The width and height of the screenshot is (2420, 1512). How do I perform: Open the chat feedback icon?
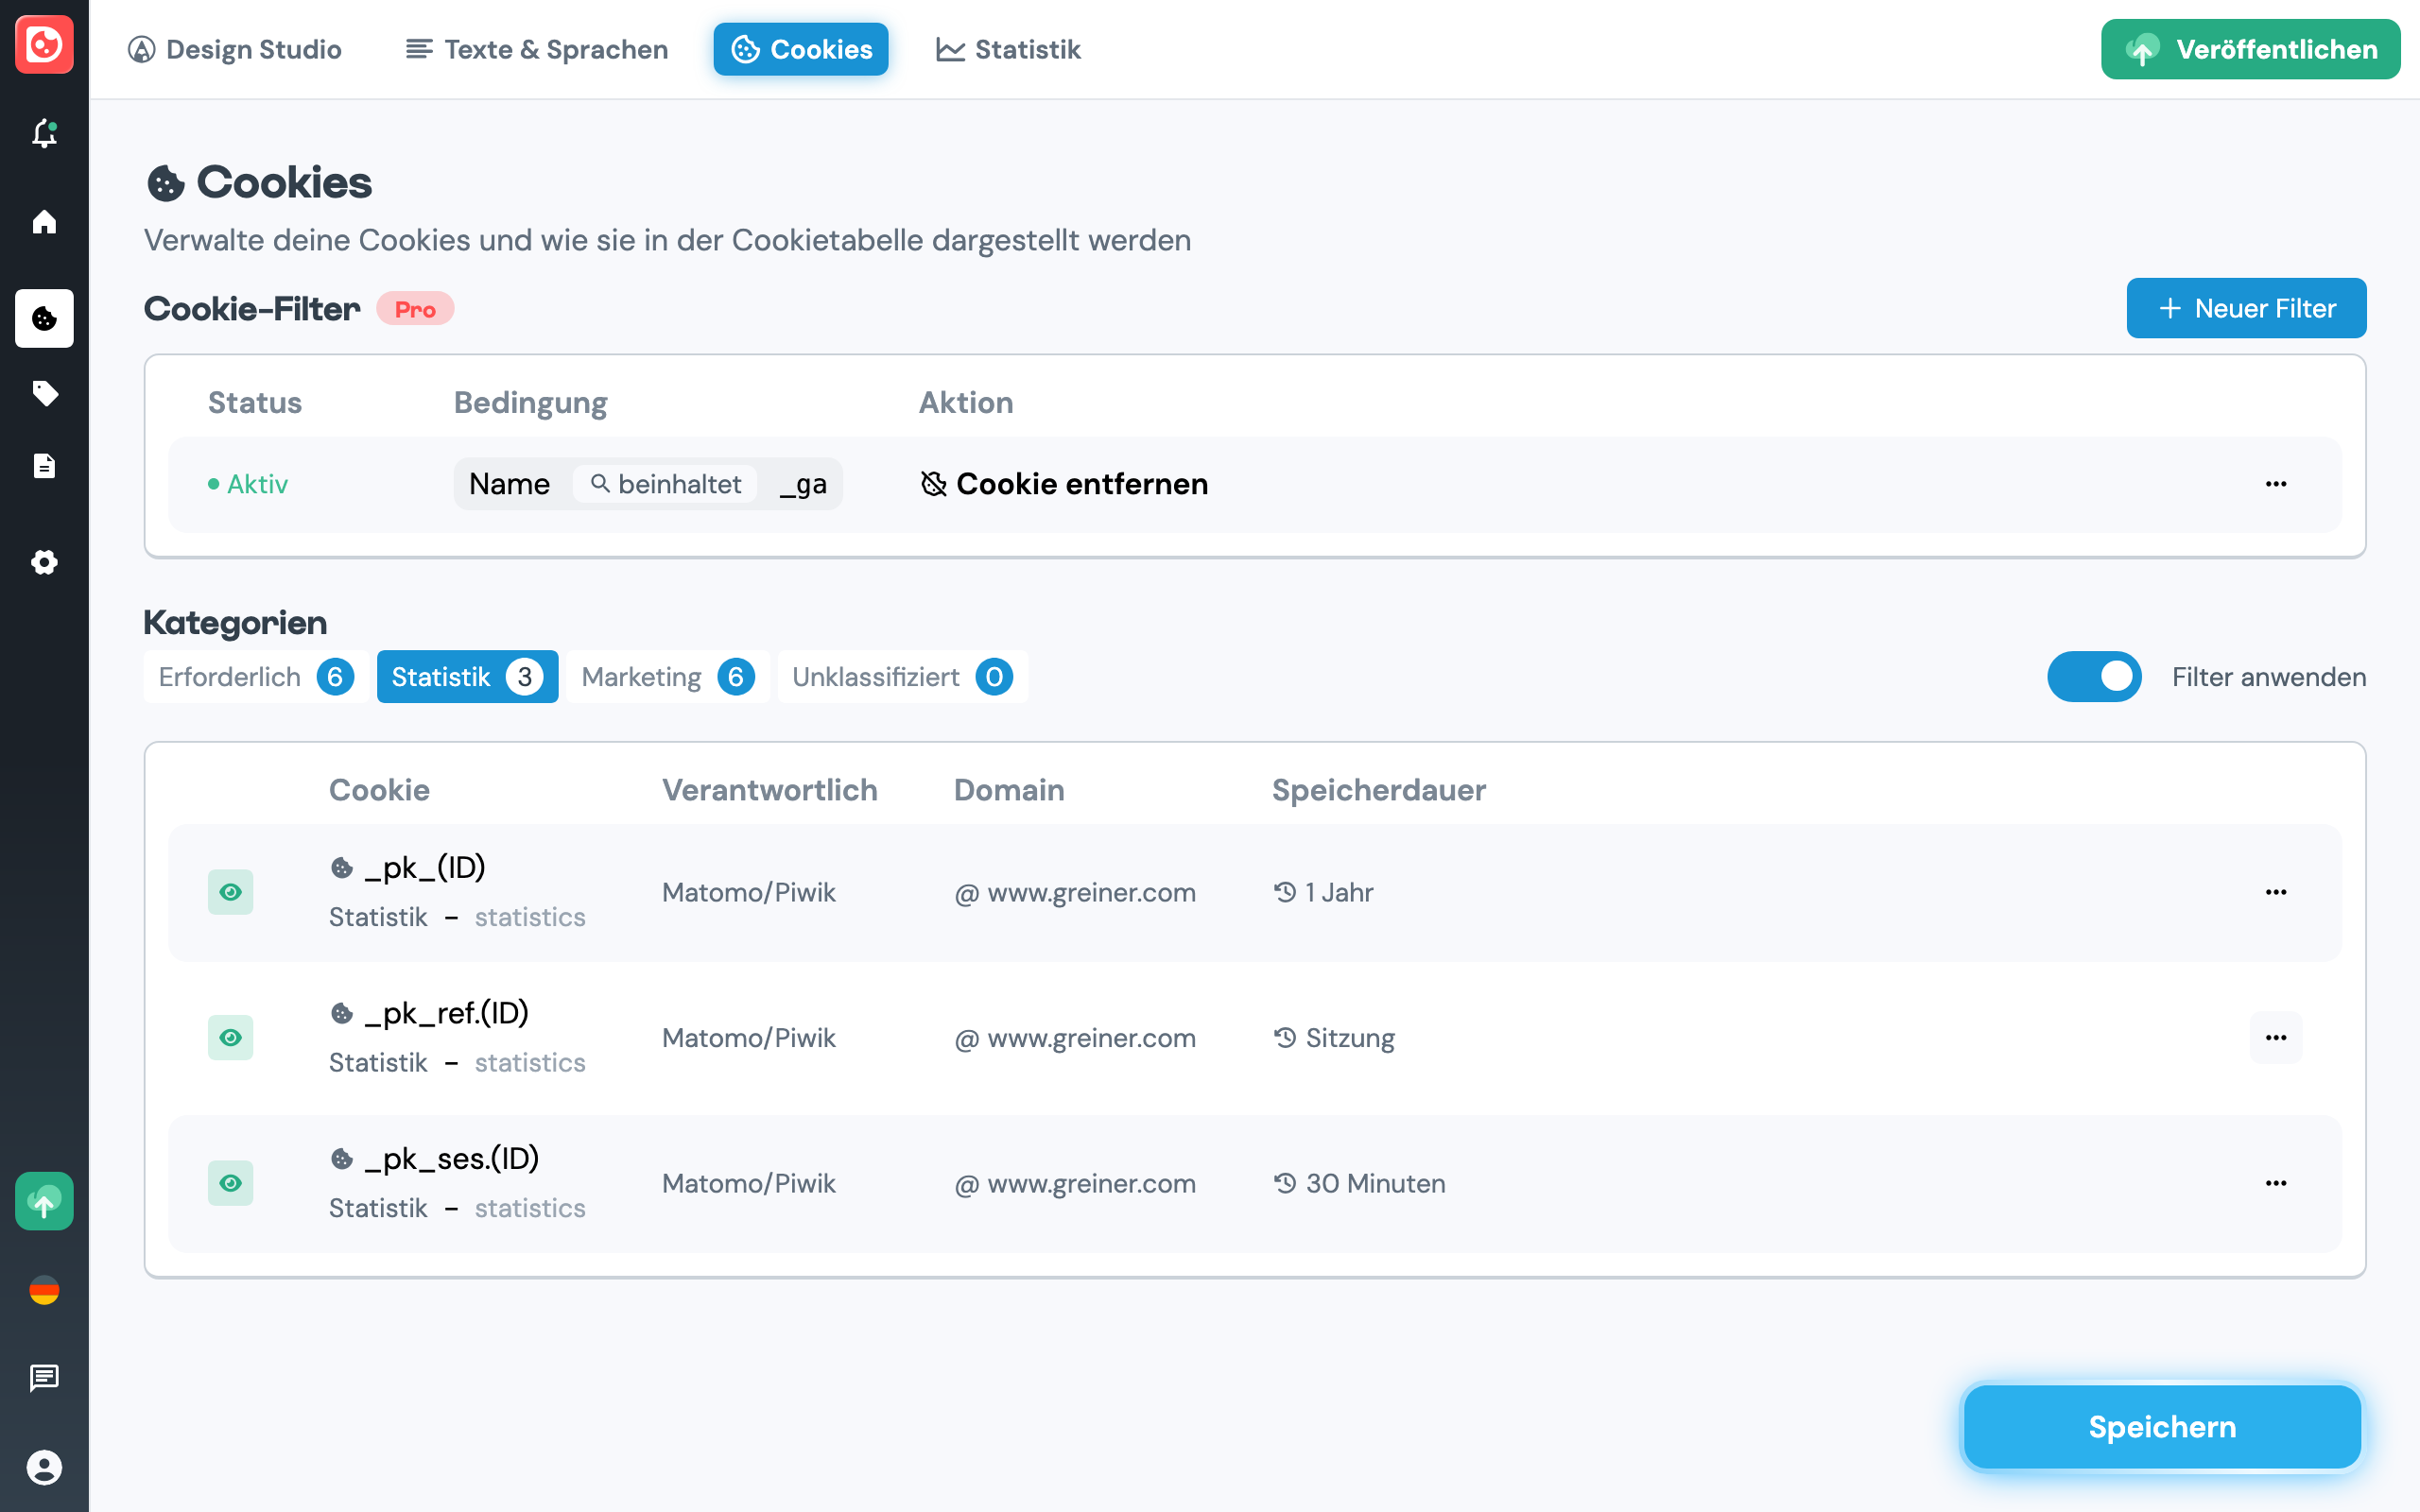(44, 1378)
